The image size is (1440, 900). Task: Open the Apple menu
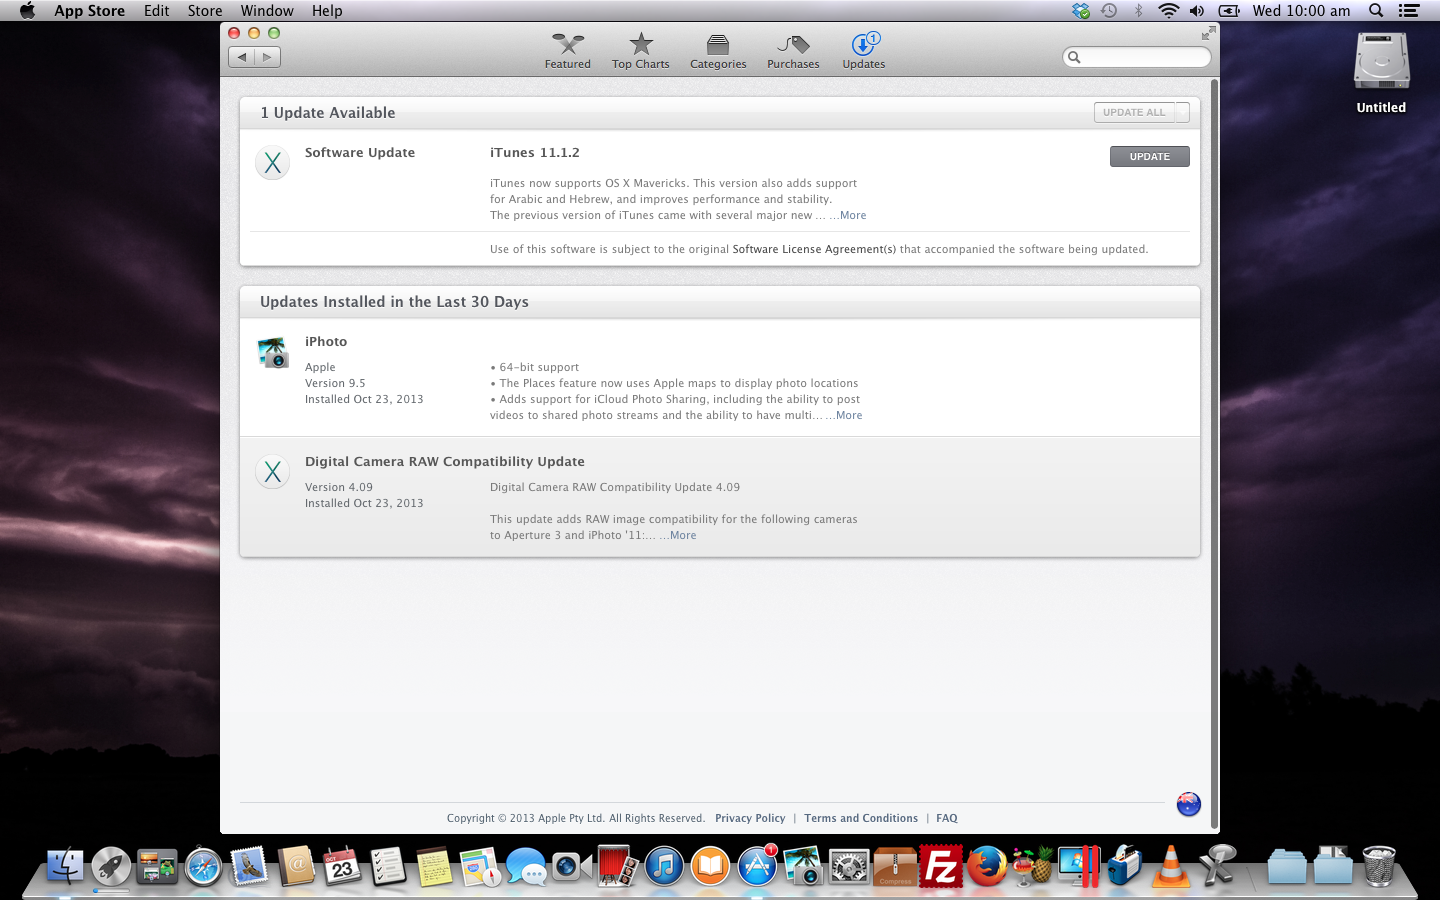(x=27, y=11)
